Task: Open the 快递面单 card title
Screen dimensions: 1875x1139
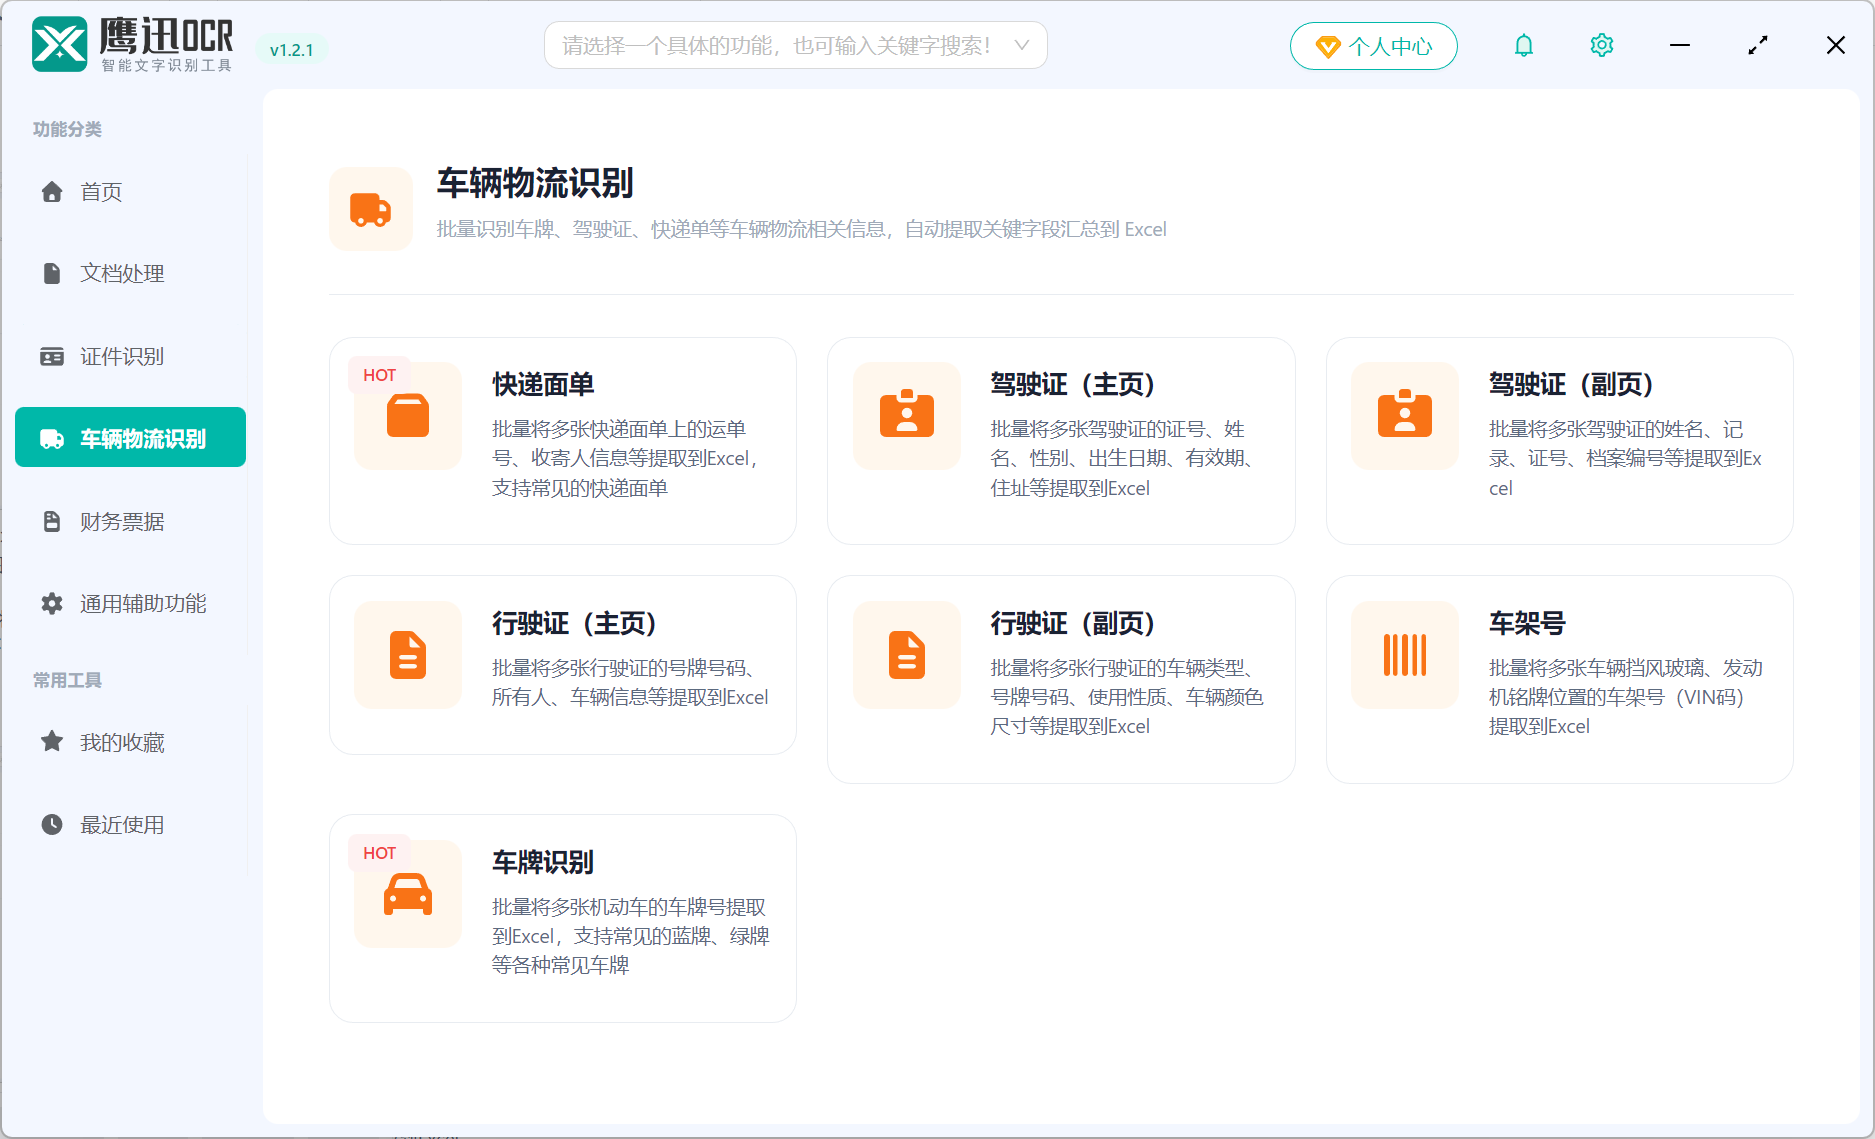Action: click(543, 384)
